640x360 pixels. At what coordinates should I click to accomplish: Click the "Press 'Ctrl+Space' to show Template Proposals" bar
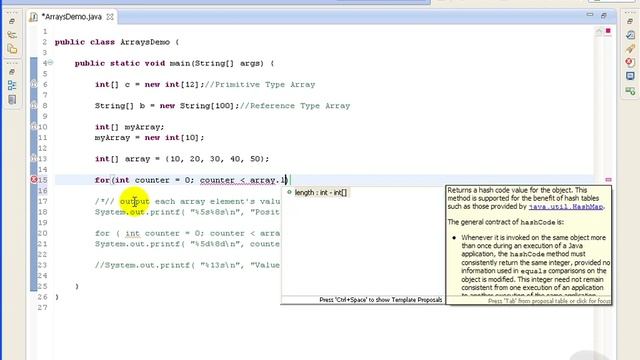(380, 300)
